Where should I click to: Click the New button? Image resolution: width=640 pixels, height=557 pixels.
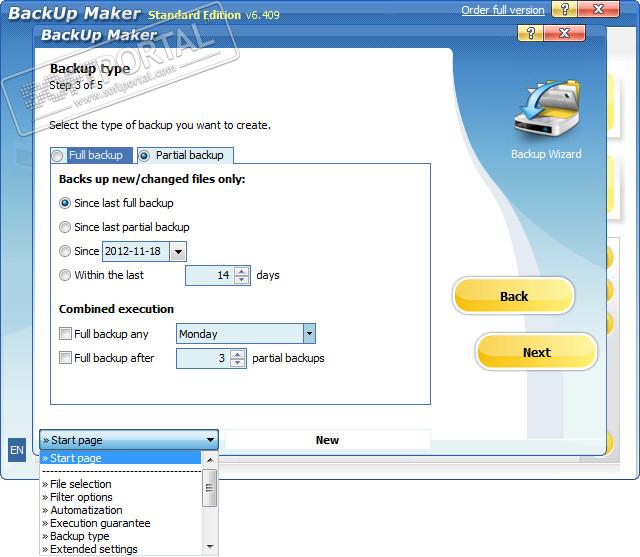[x=327, y=440]
